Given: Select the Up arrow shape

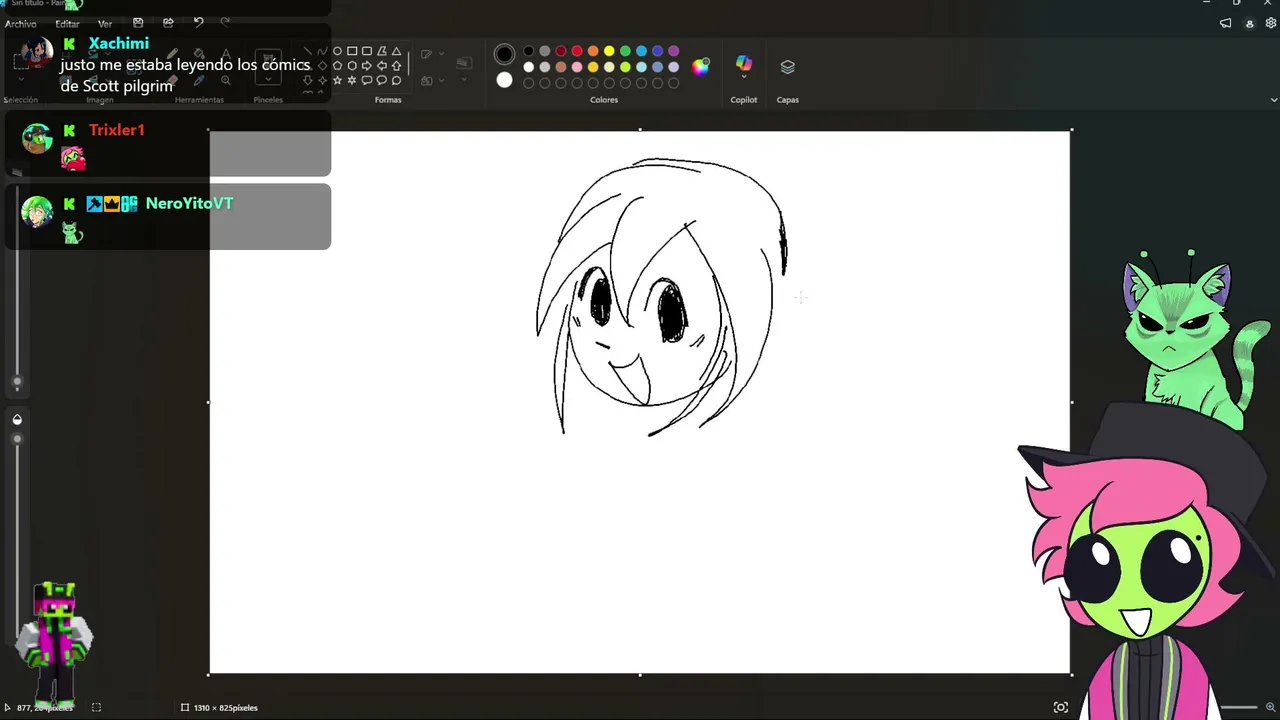Looking at the screenshot, I should click(x=396, y=66).
